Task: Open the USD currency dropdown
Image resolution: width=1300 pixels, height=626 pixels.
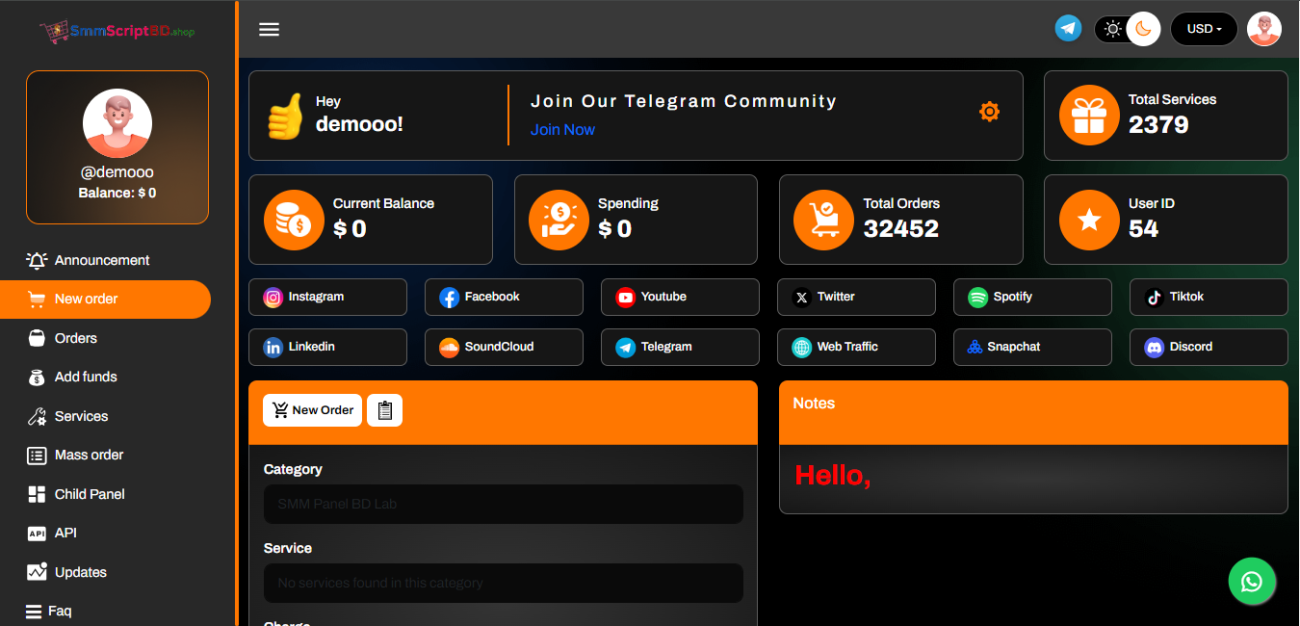Action: pos(1203,29)
